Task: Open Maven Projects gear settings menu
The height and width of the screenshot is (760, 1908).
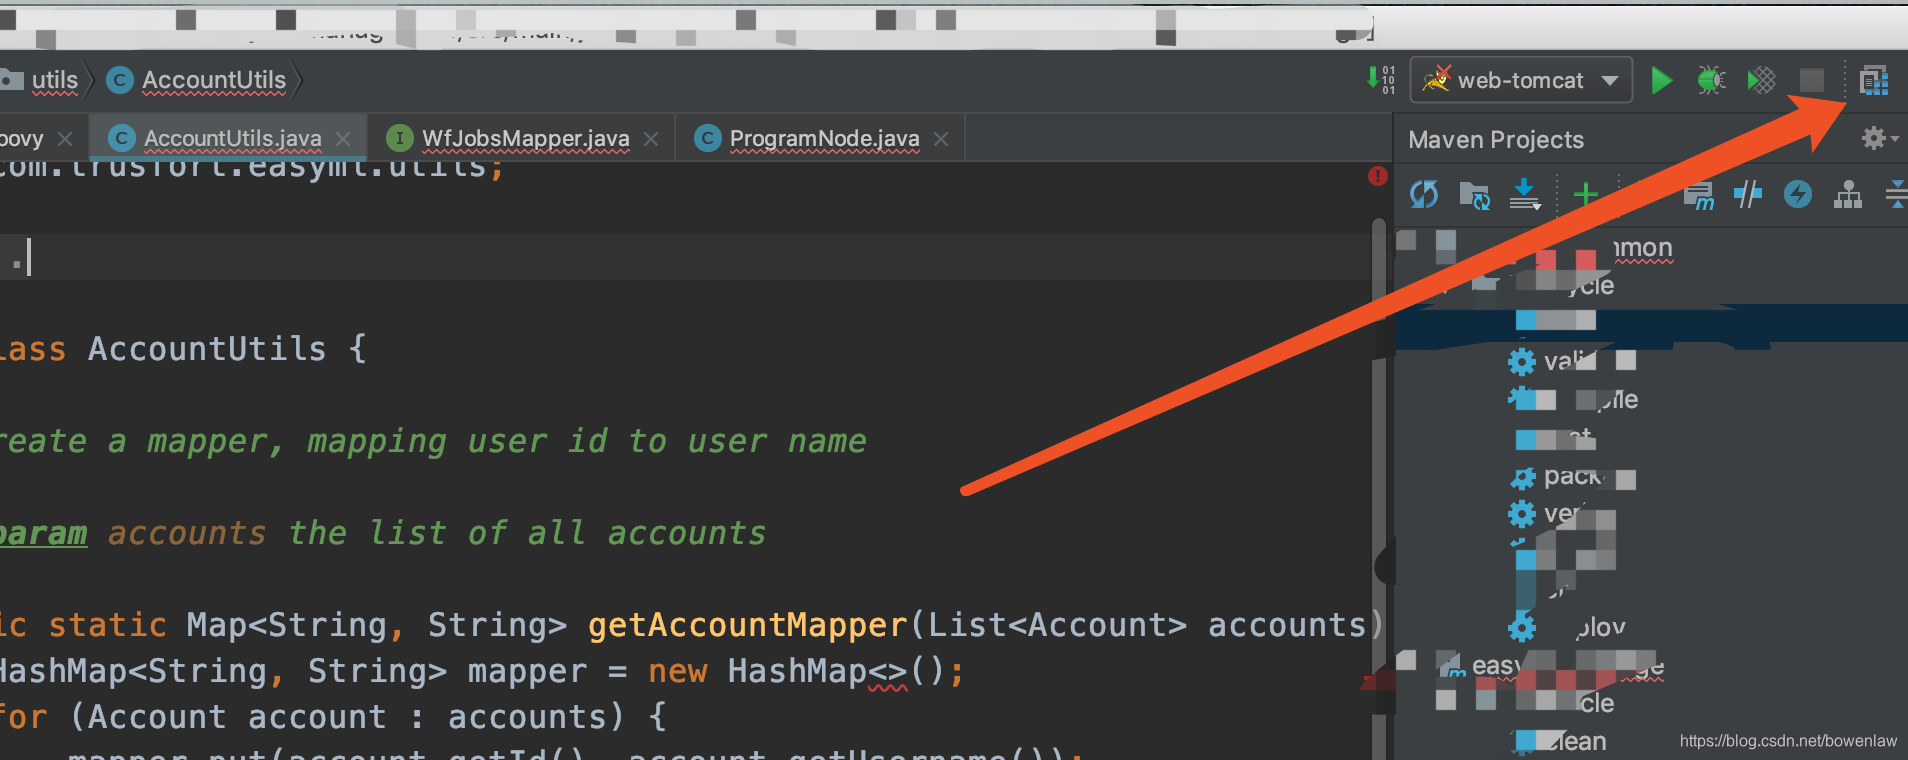Action: [1878, 138]
